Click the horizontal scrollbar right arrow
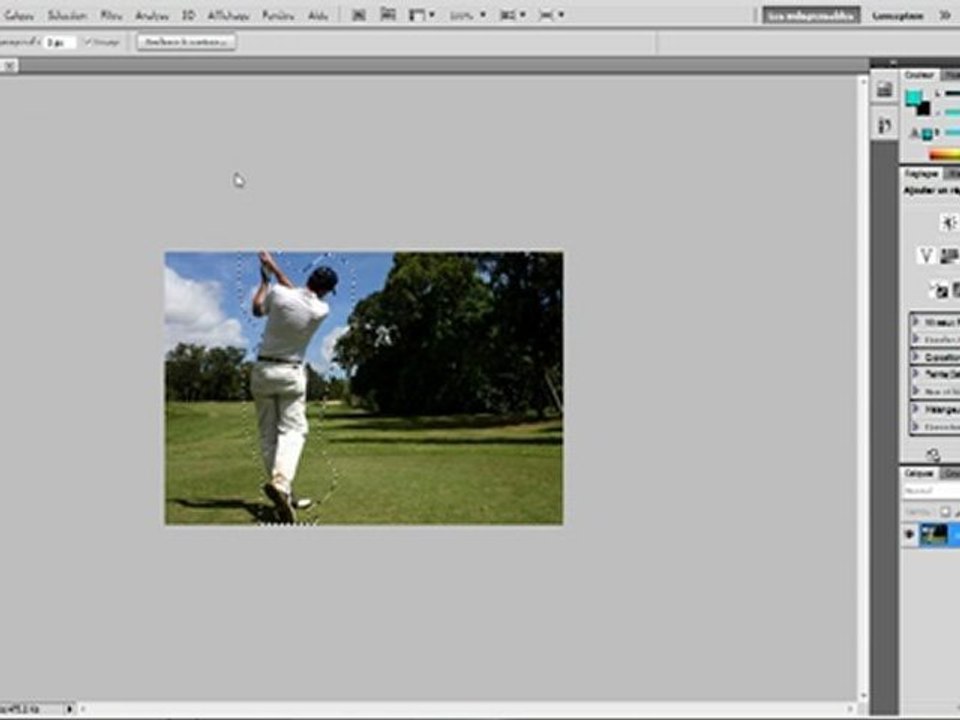 (x=852, y=709)
